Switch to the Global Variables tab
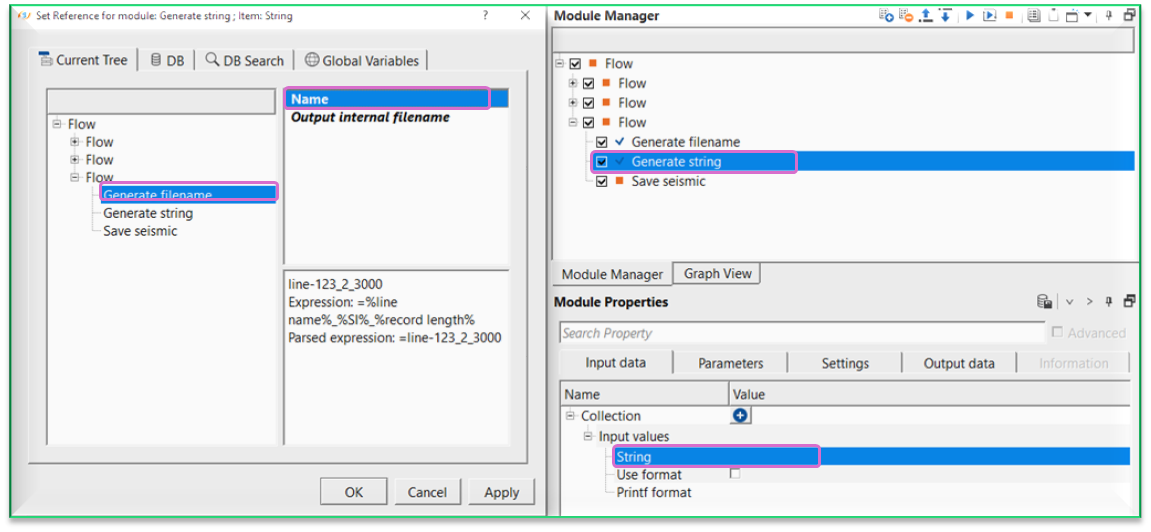 (362, 60)
